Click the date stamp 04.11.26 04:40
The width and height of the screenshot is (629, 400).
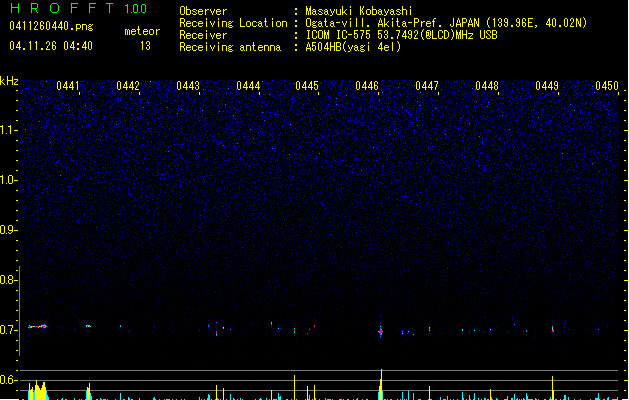pyautogui.click(x=51, y=46)
